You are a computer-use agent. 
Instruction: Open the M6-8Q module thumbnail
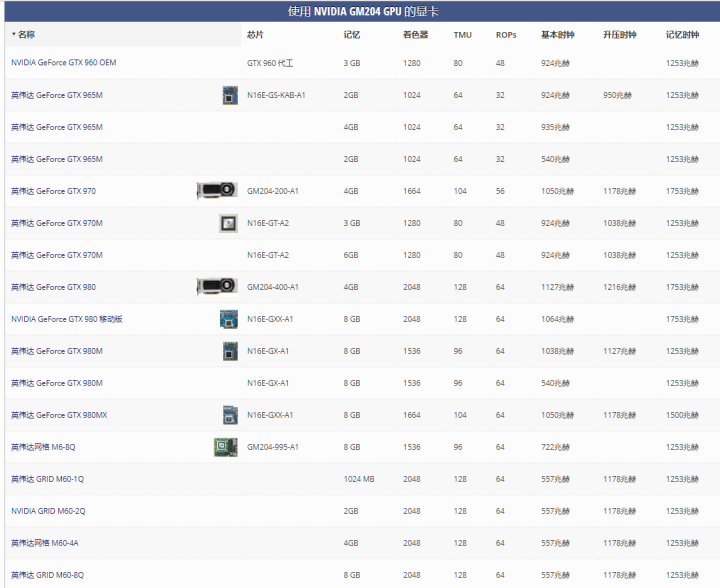(x=226, y=447)
